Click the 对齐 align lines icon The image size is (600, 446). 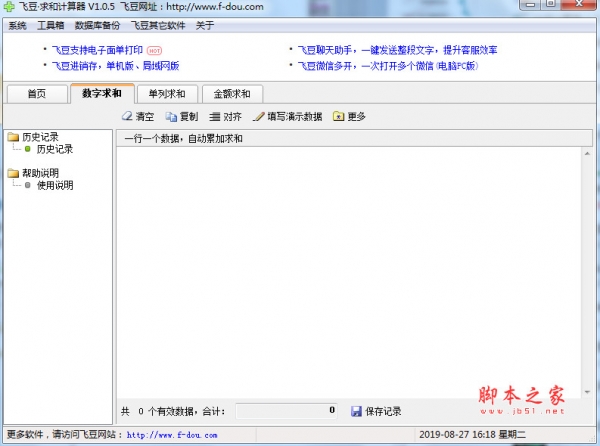pos(215,117)
